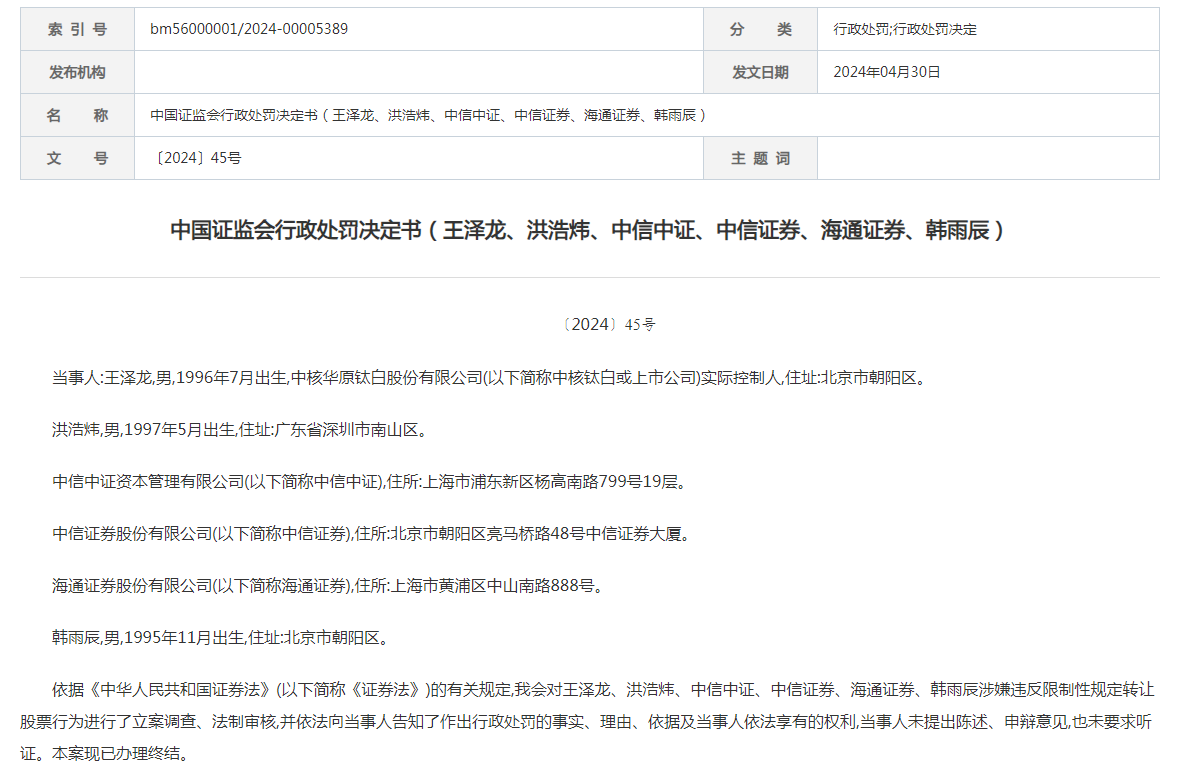Click the line 韩雨辰,男,1995年11月出生
The width and height of the screenshot is (1181, 783).
[x=221, y=638]
